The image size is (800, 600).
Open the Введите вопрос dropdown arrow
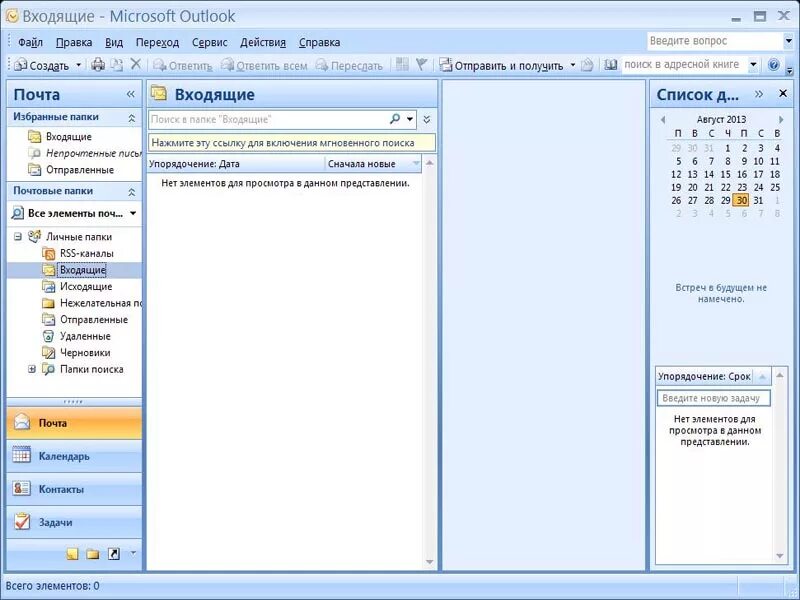tap(788, 41)
